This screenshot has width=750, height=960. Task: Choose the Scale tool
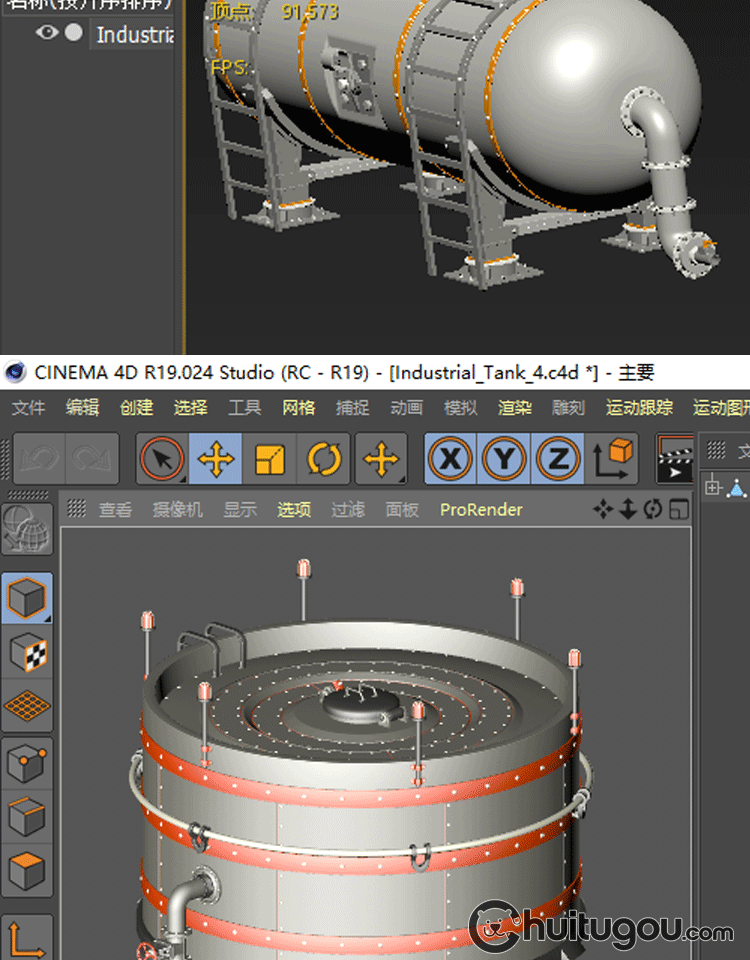point(270,459)
